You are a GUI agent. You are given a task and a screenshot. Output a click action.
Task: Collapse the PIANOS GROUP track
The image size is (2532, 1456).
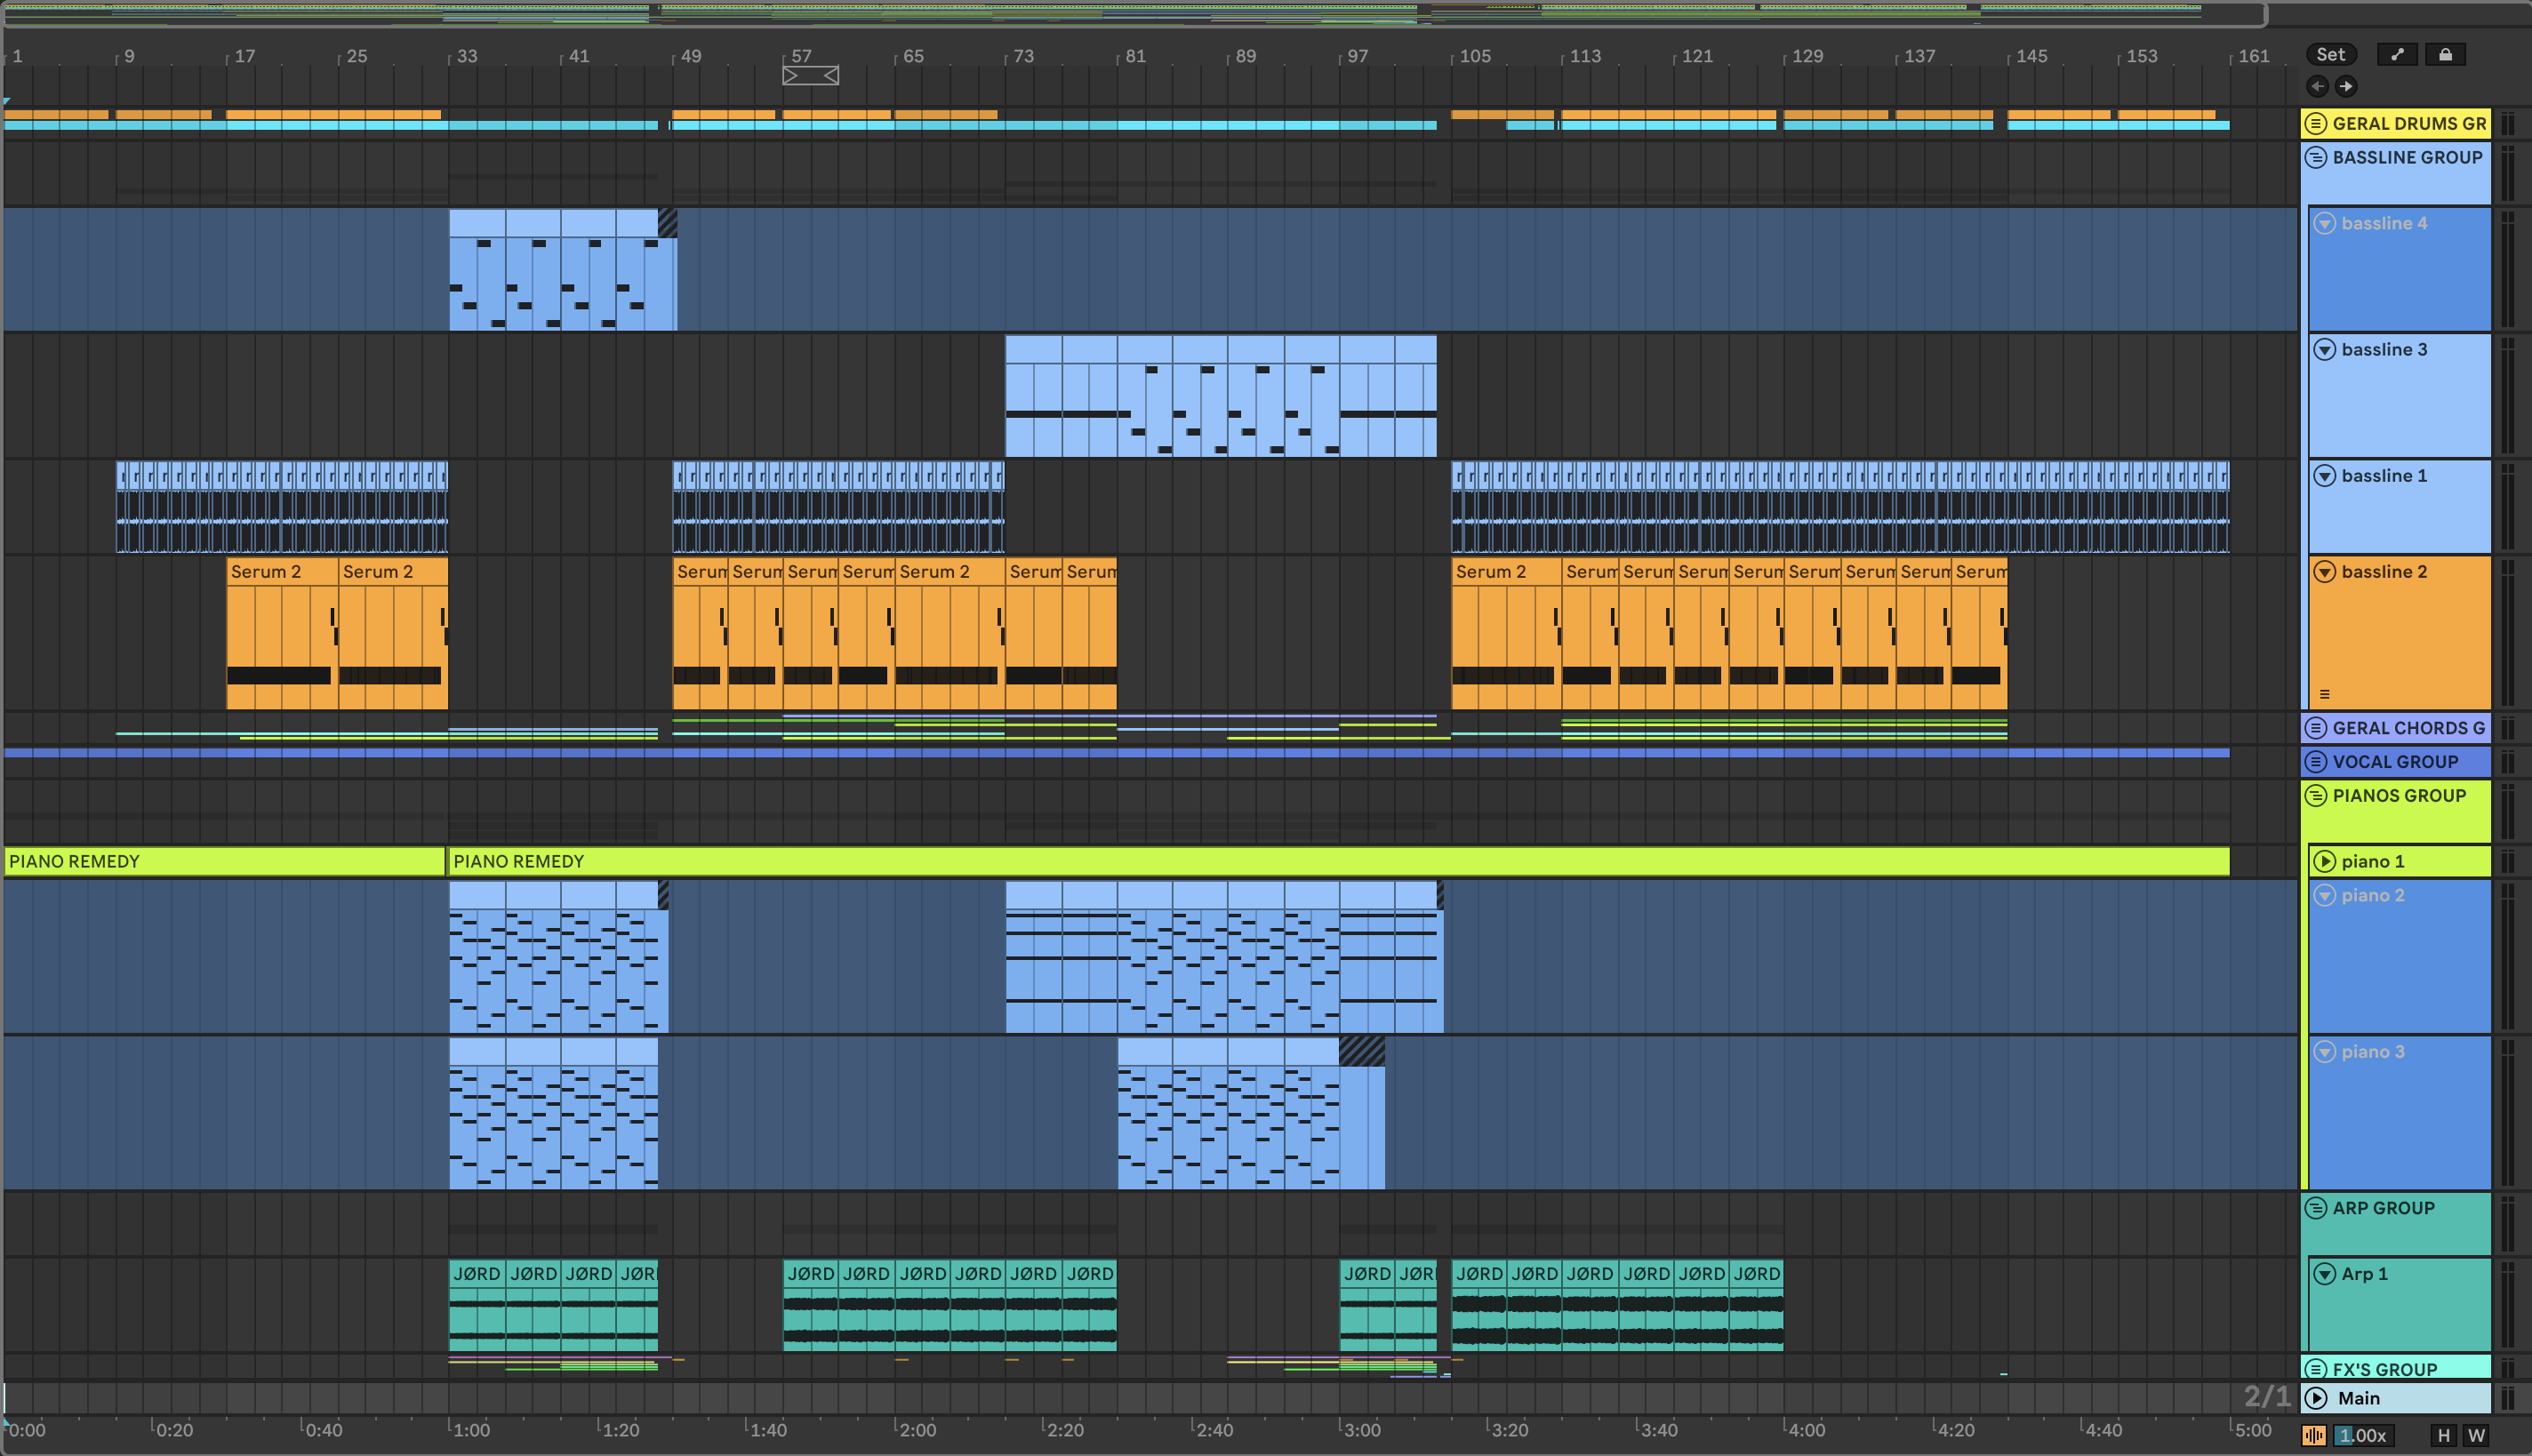pyautogui.click(x=2316, y=796)
